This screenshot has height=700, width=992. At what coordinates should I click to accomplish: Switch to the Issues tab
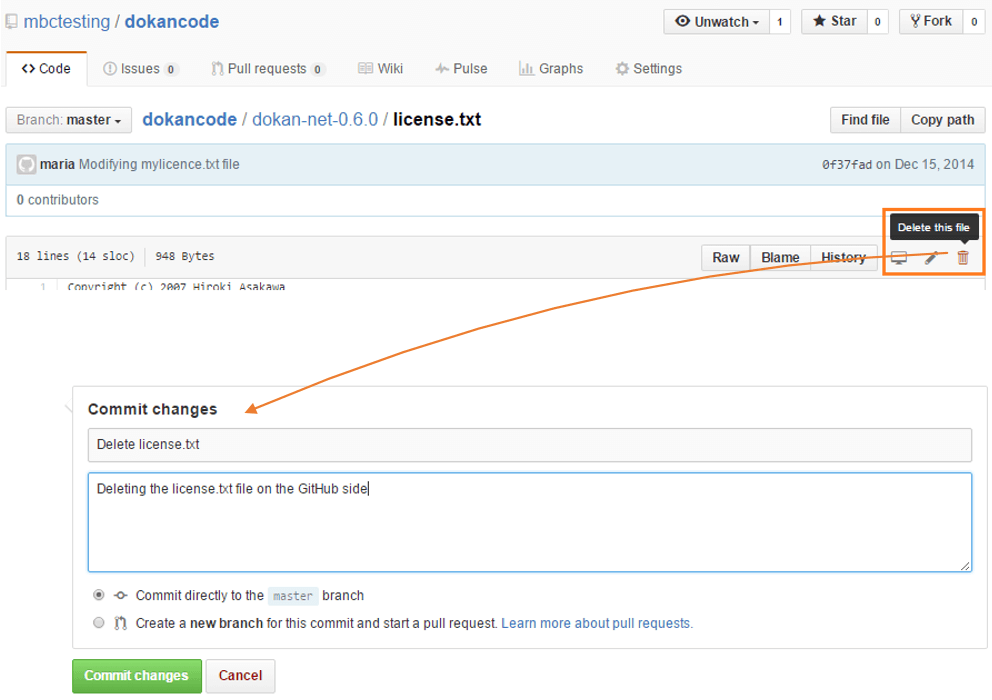click(140, 69)
